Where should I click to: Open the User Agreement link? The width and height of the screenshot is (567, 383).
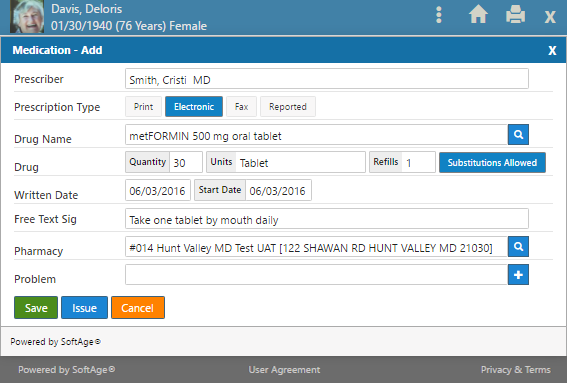click(284, 370)
